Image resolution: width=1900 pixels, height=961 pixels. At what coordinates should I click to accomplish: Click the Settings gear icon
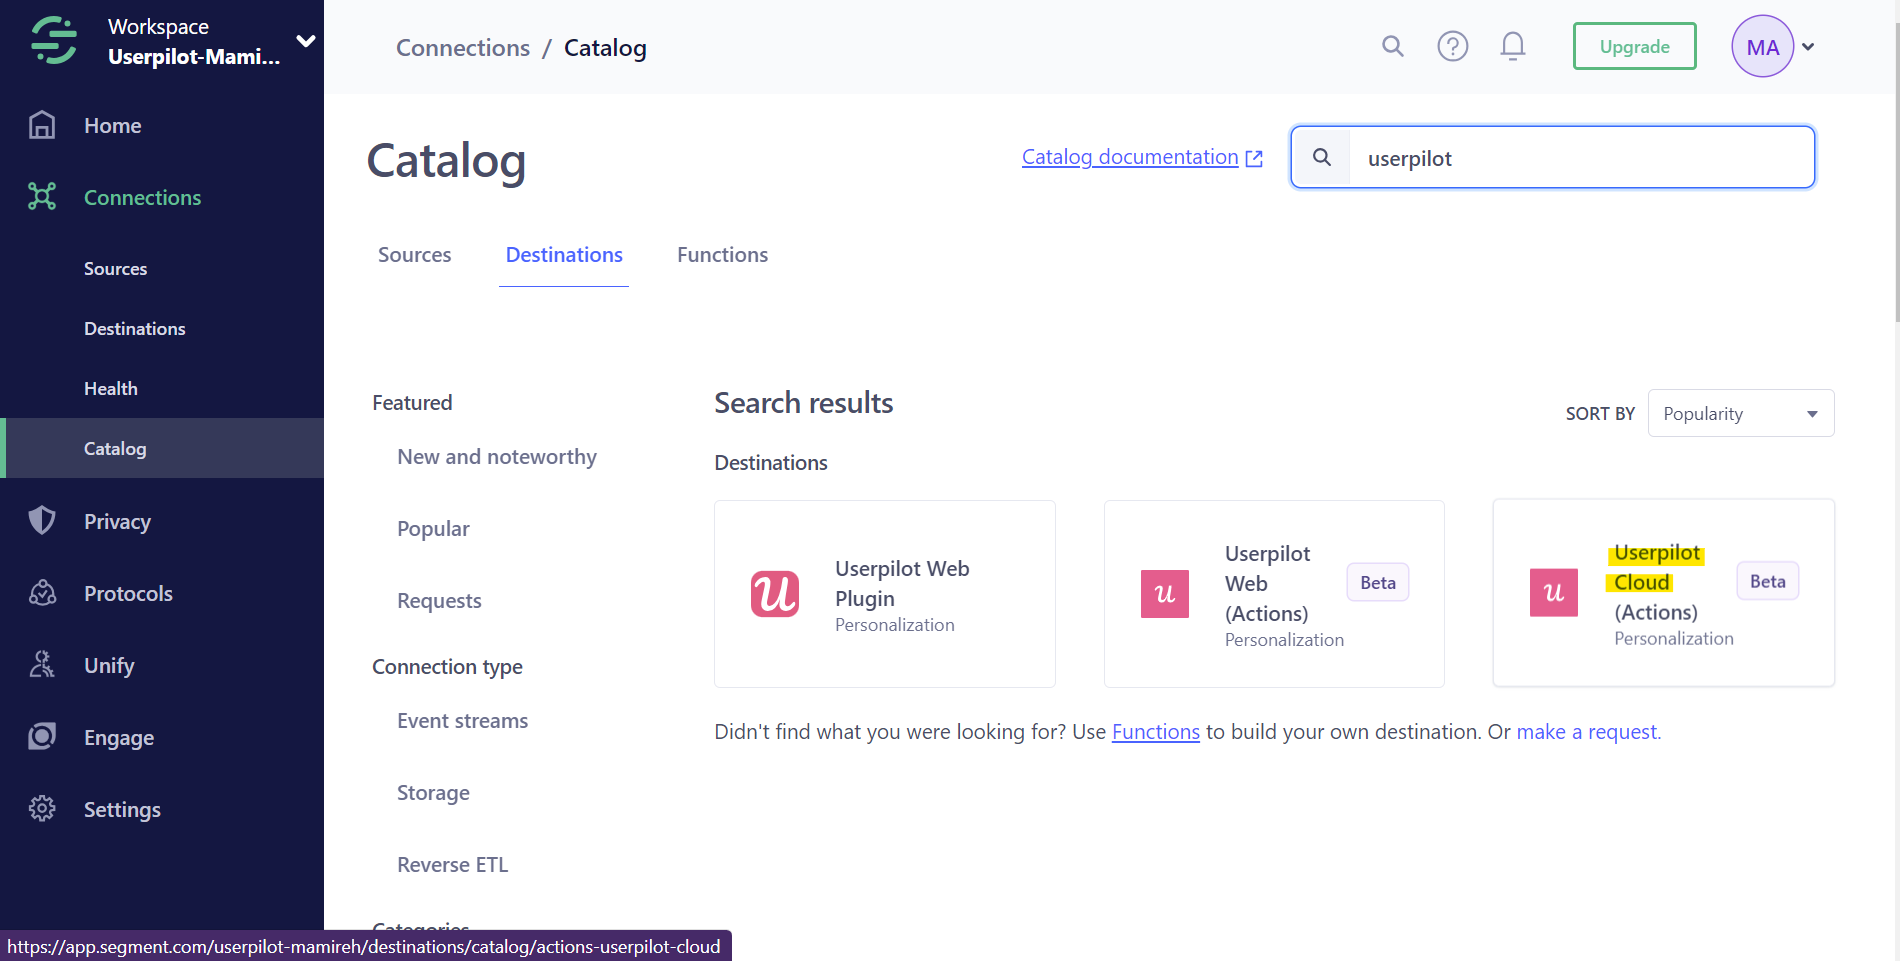pyautogui.click(x=42, y=808)
